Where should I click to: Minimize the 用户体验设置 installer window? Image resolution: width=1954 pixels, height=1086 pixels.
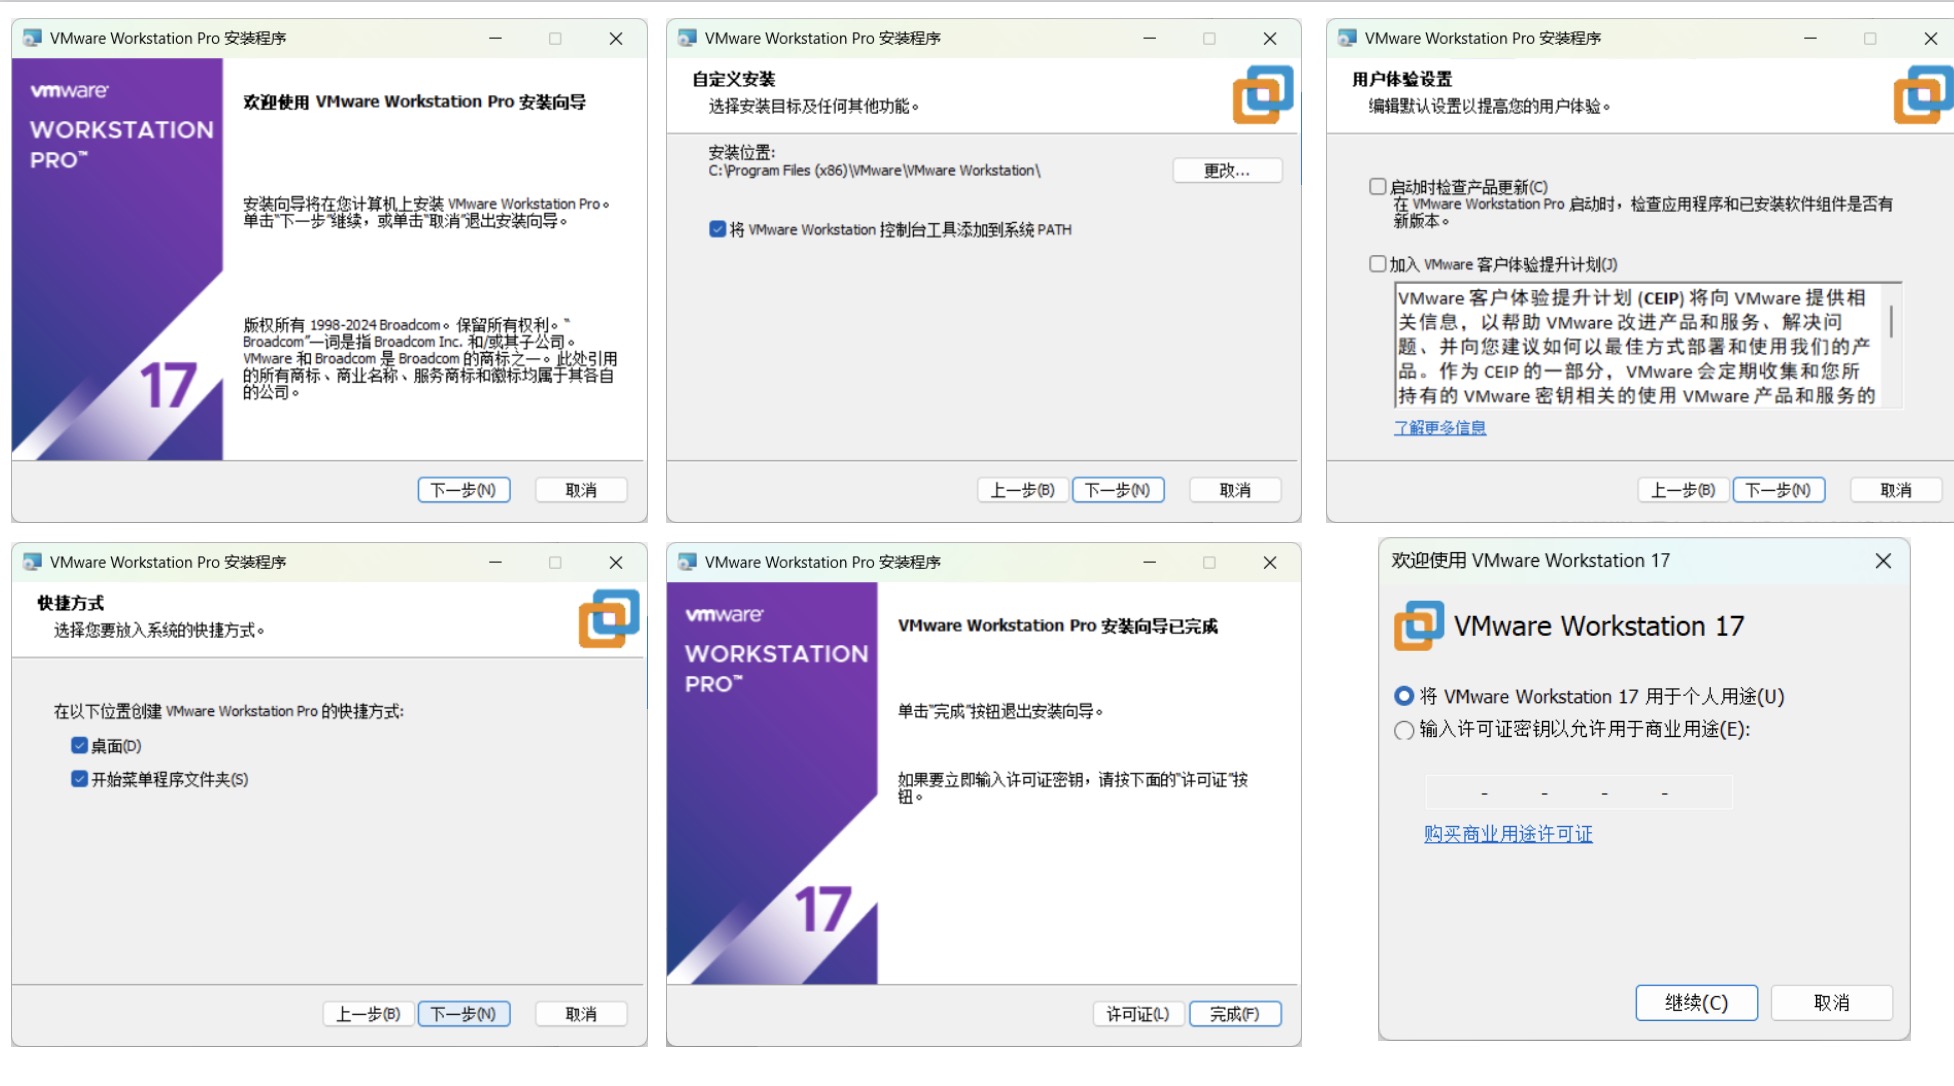point(1810,38)
